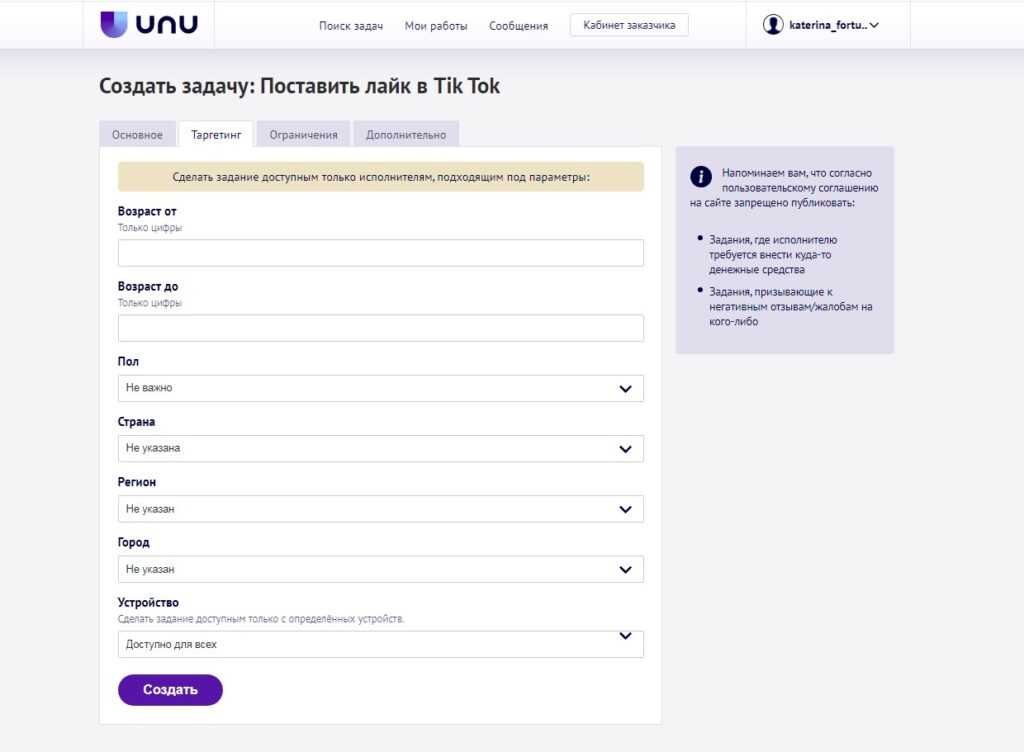Open the Ограничения tab
1024x752 pixels.
tap(304, 134)
